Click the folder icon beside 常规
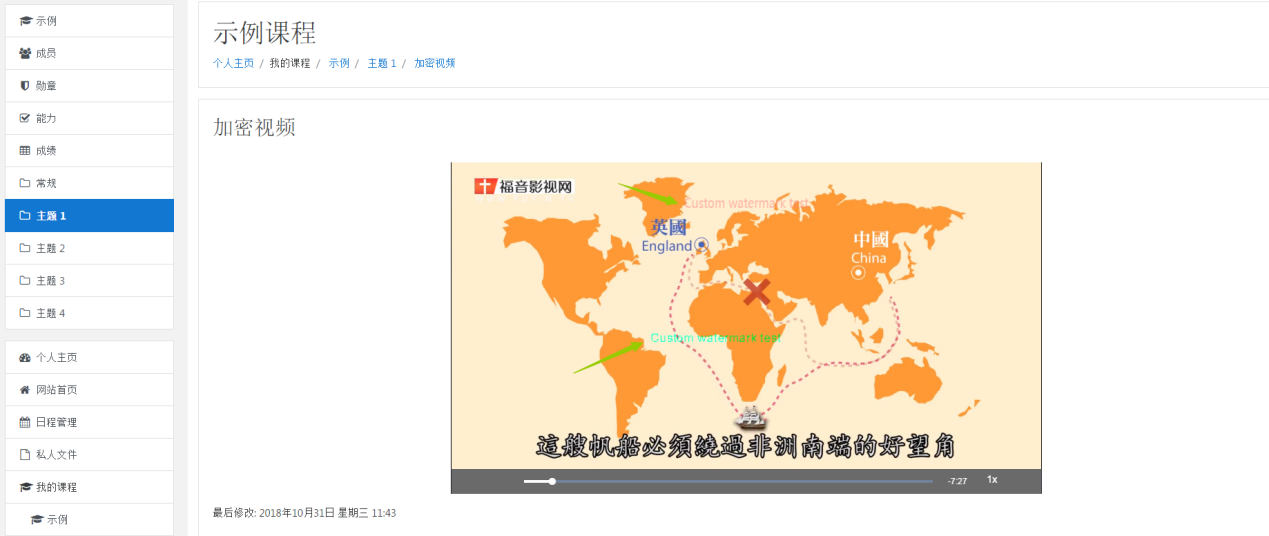1269x536 pixels. (x=25, y=183)
